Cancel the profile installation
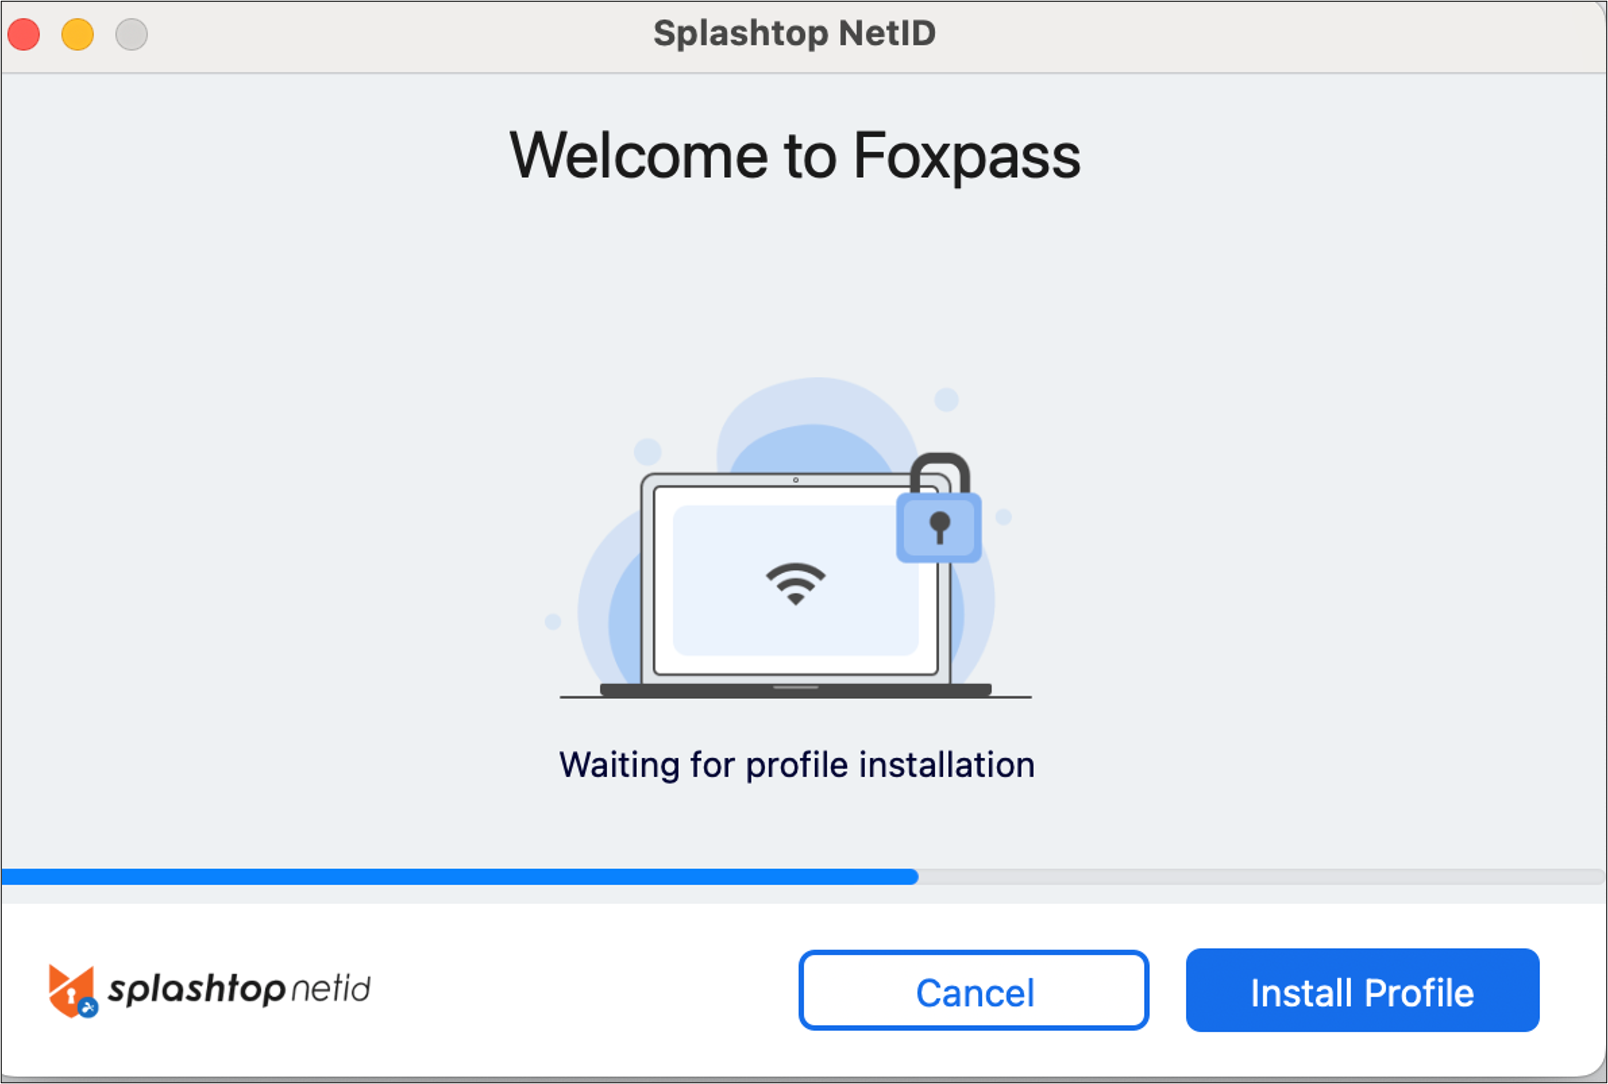This screenshot has width=1608, height=1084. [x=974, y=990]
